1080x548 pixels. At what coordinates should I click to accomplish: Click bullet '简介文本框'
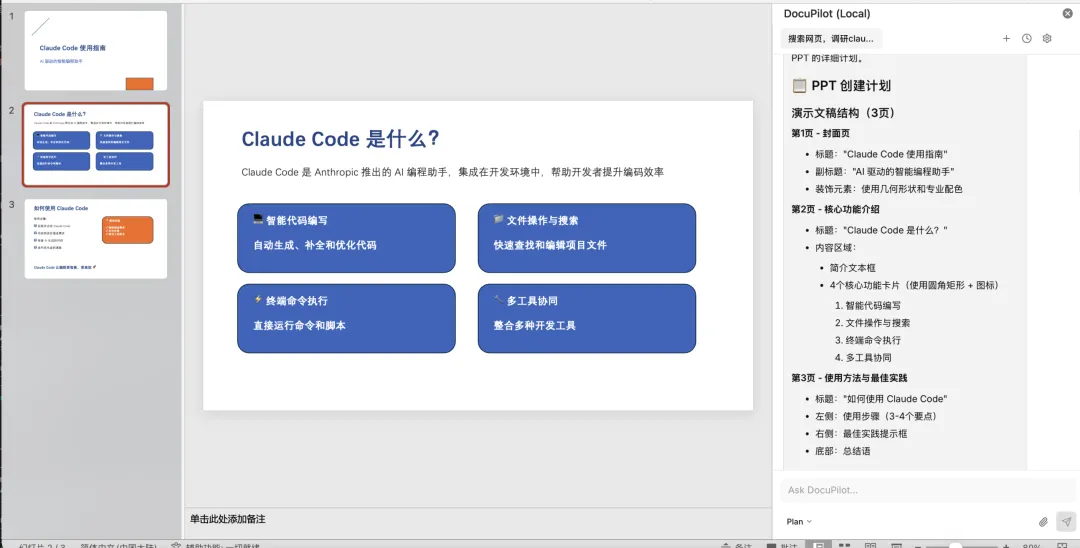point(853,268)
